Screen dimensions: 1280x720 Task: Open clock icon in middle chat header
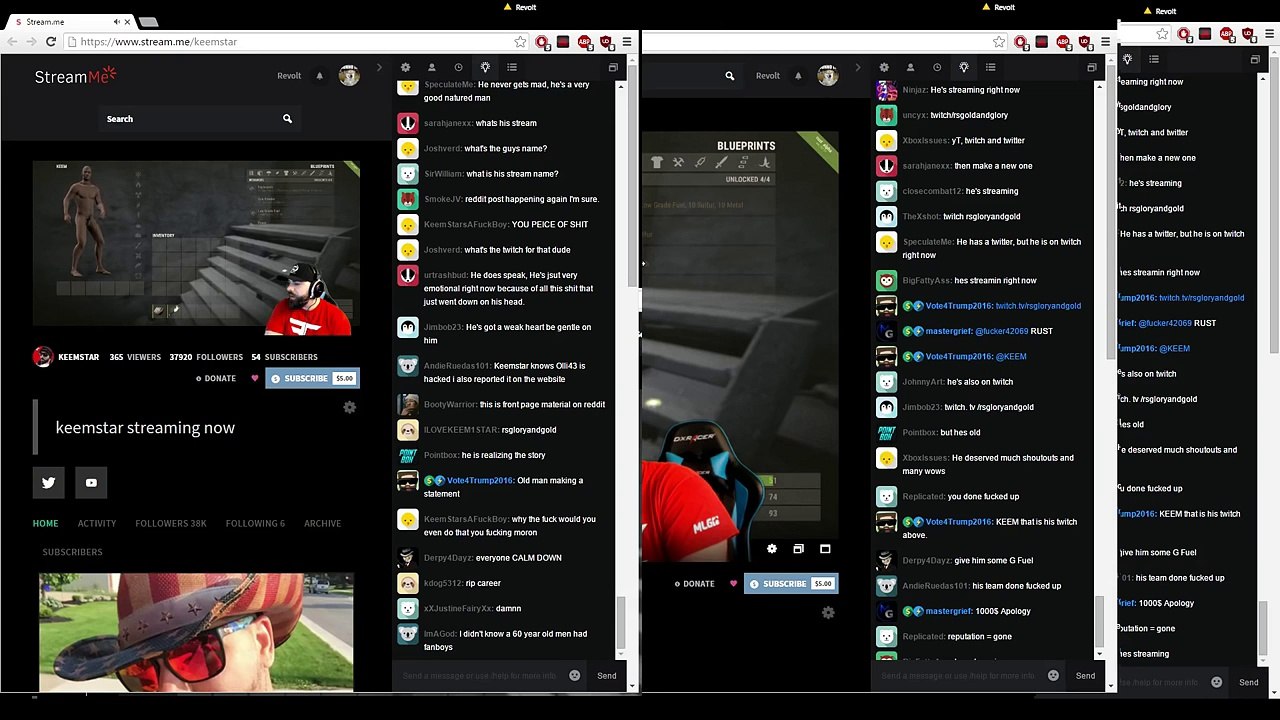pyautogui.click(x=937, y=67)
